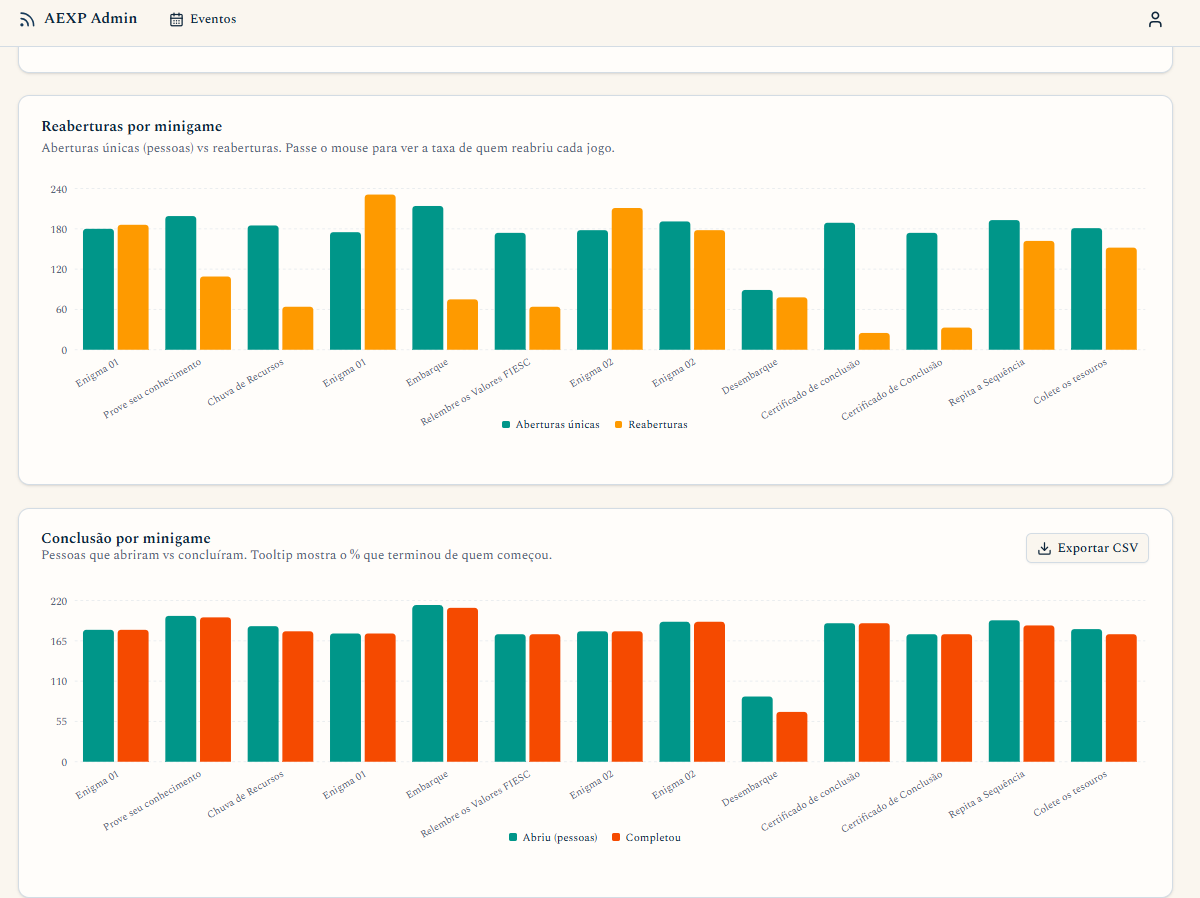This screenshot has height=898, width=1200.
Task: Toggle the Completou legend label
Action: (x=653, y=837)
